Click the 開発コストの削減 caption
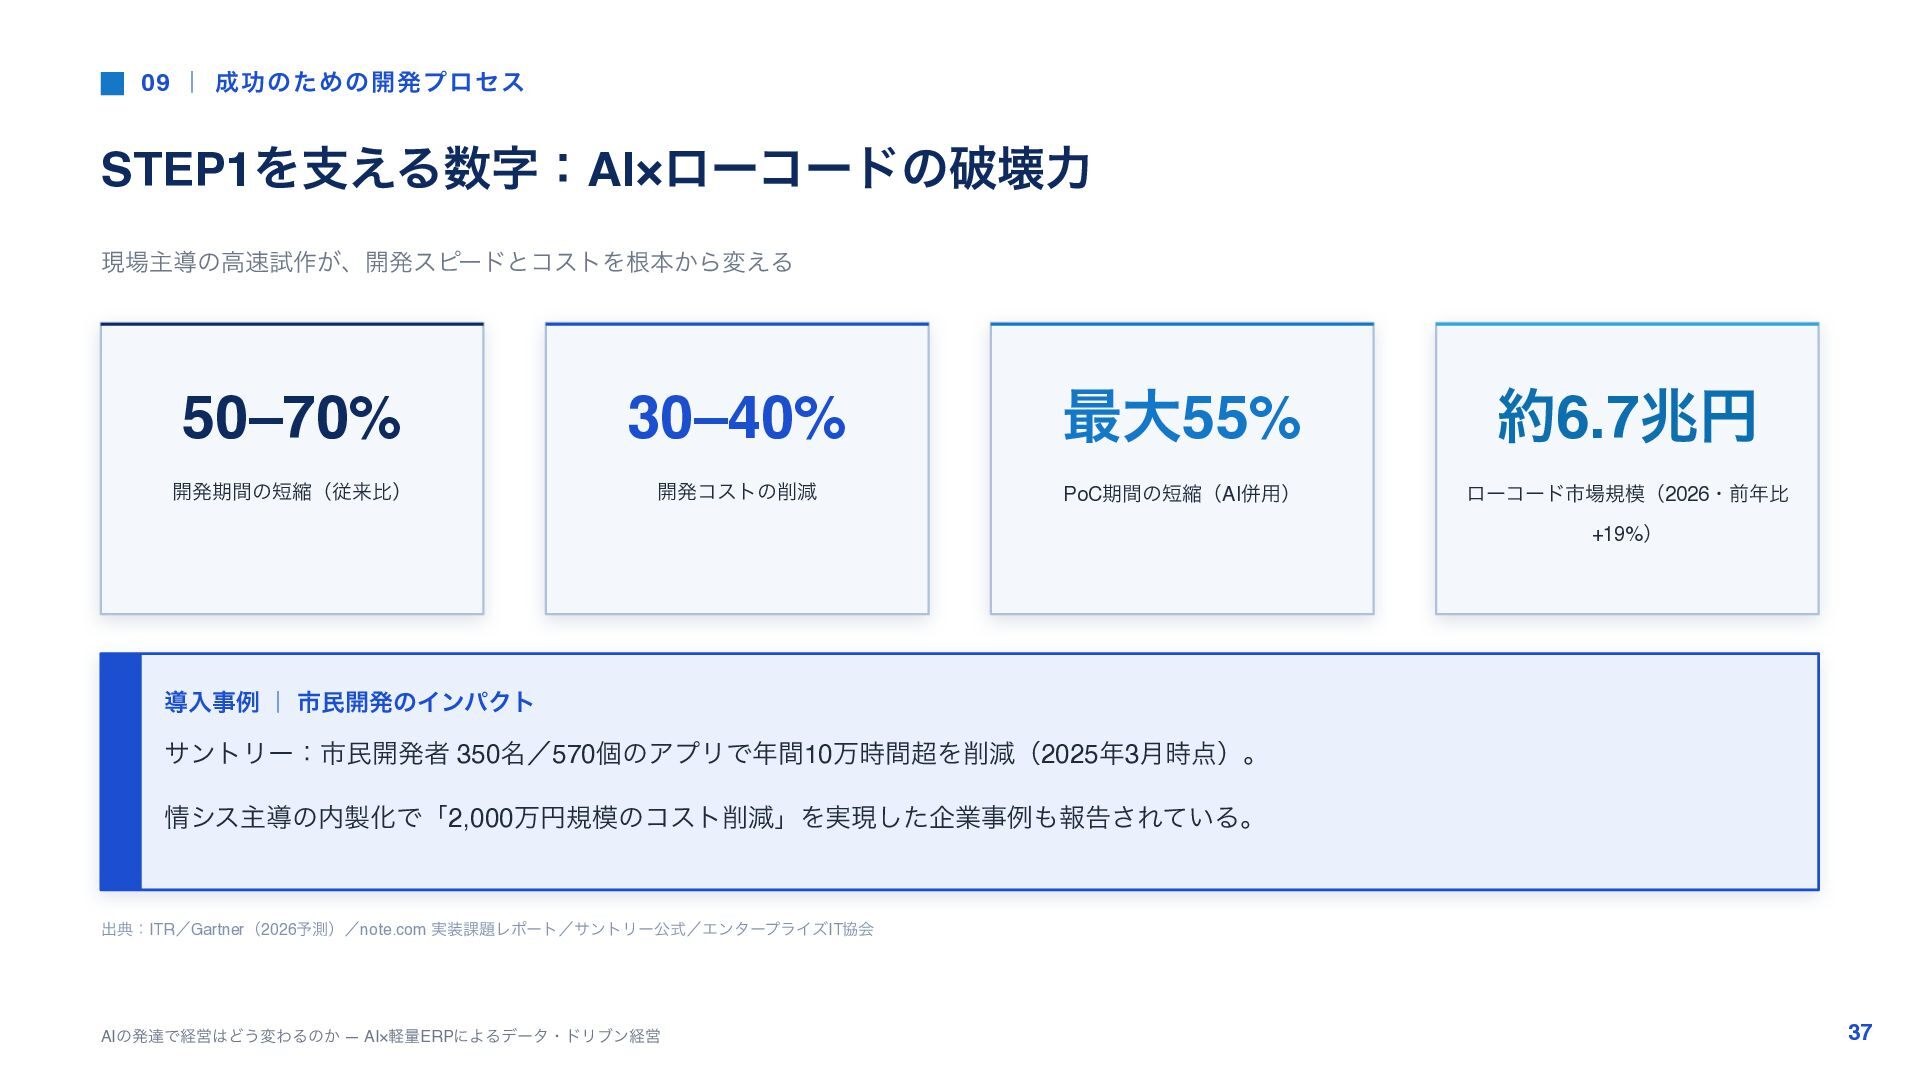The image size is (1920, 1080). coord(737,492)
